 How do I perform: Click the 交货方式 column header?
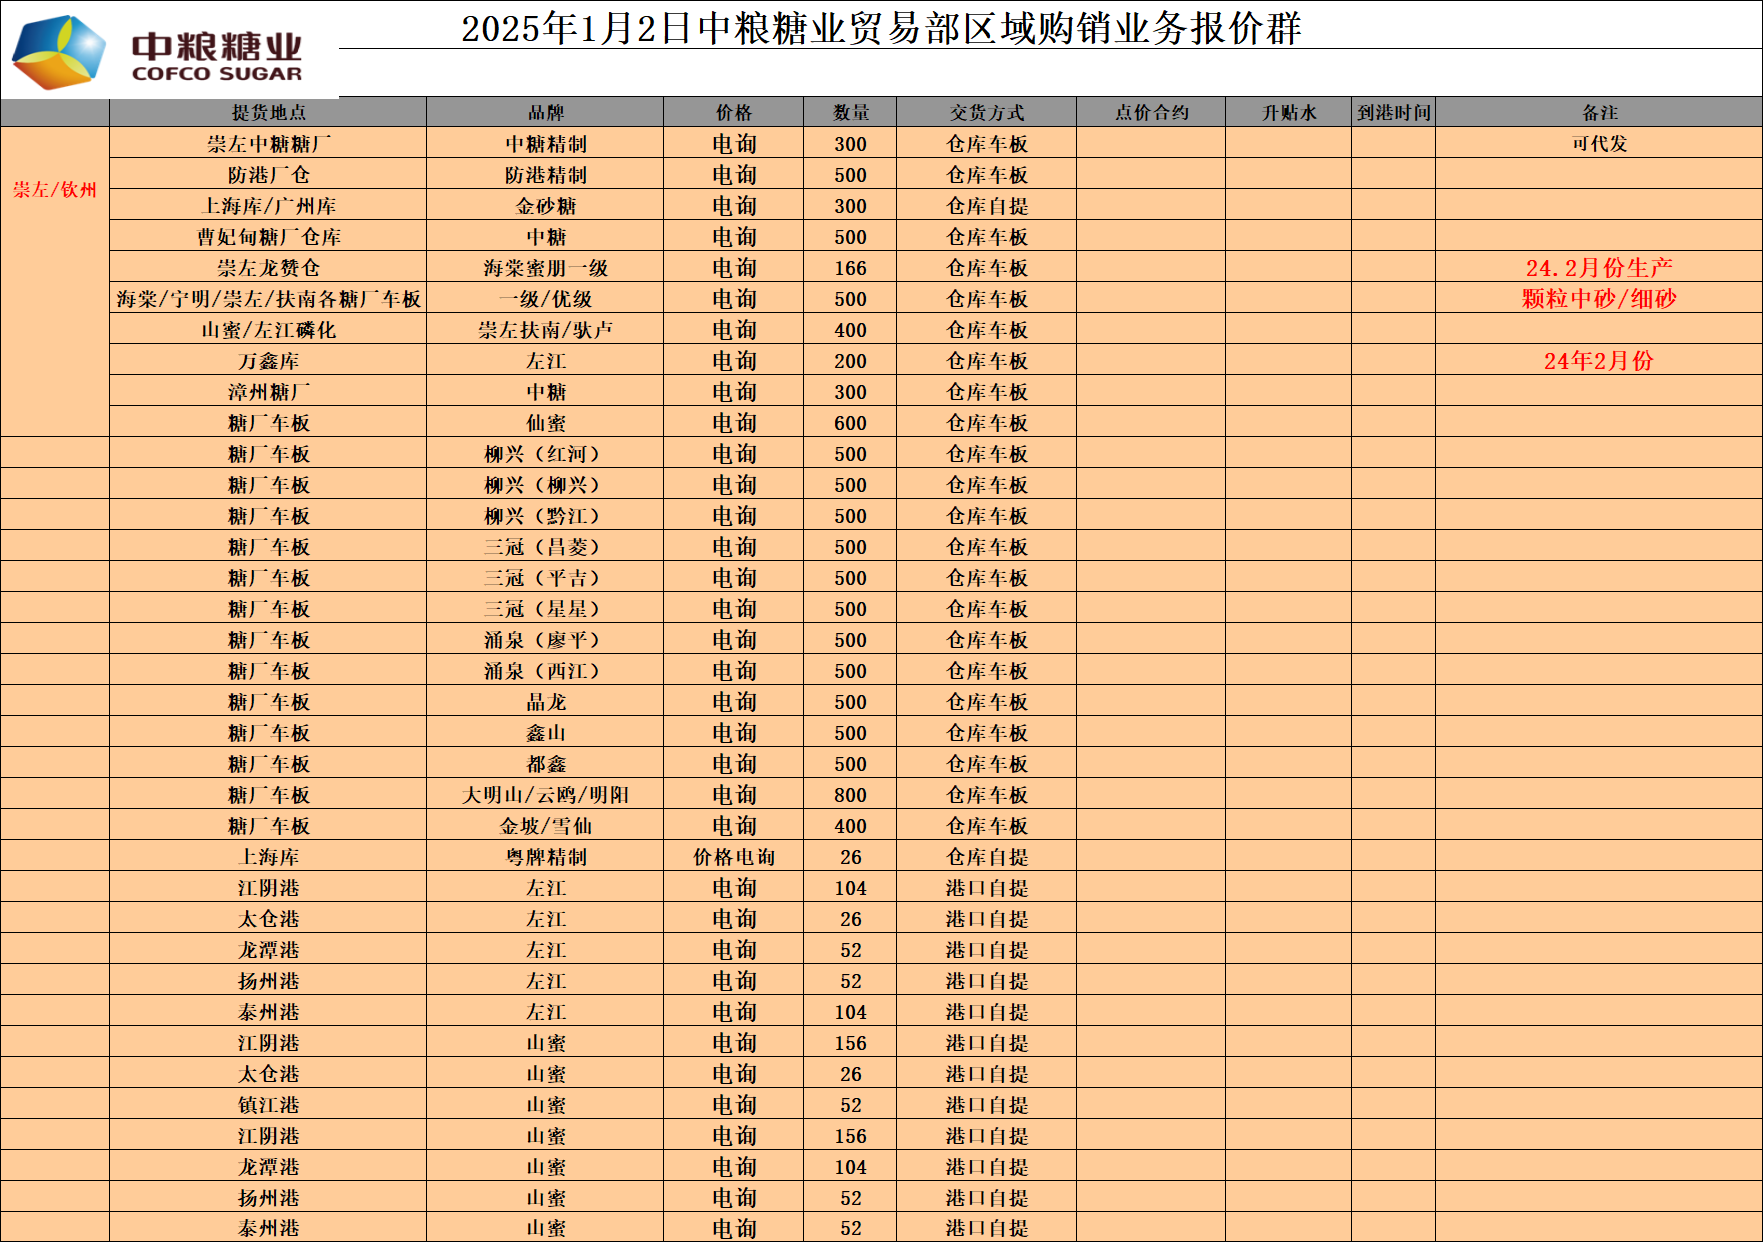[x=986, y=113]
